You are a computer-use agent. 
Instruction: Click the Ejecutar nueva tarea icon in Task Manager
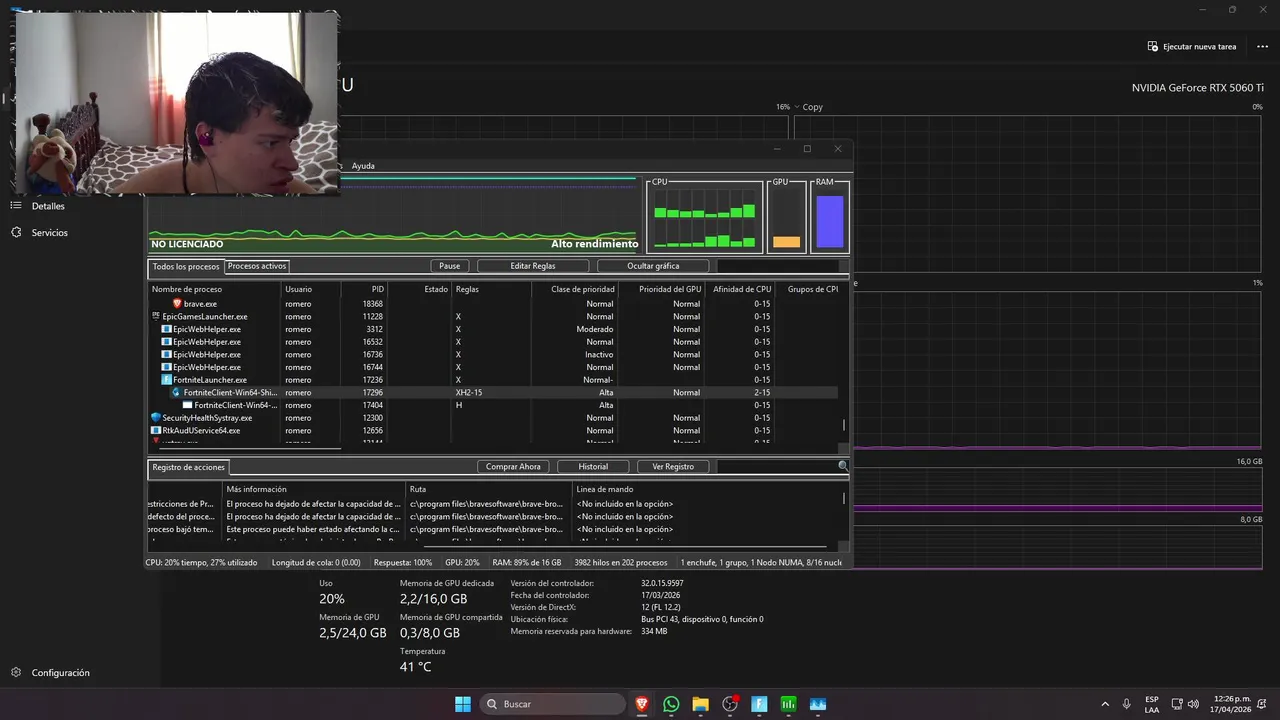coord(1153,46)
